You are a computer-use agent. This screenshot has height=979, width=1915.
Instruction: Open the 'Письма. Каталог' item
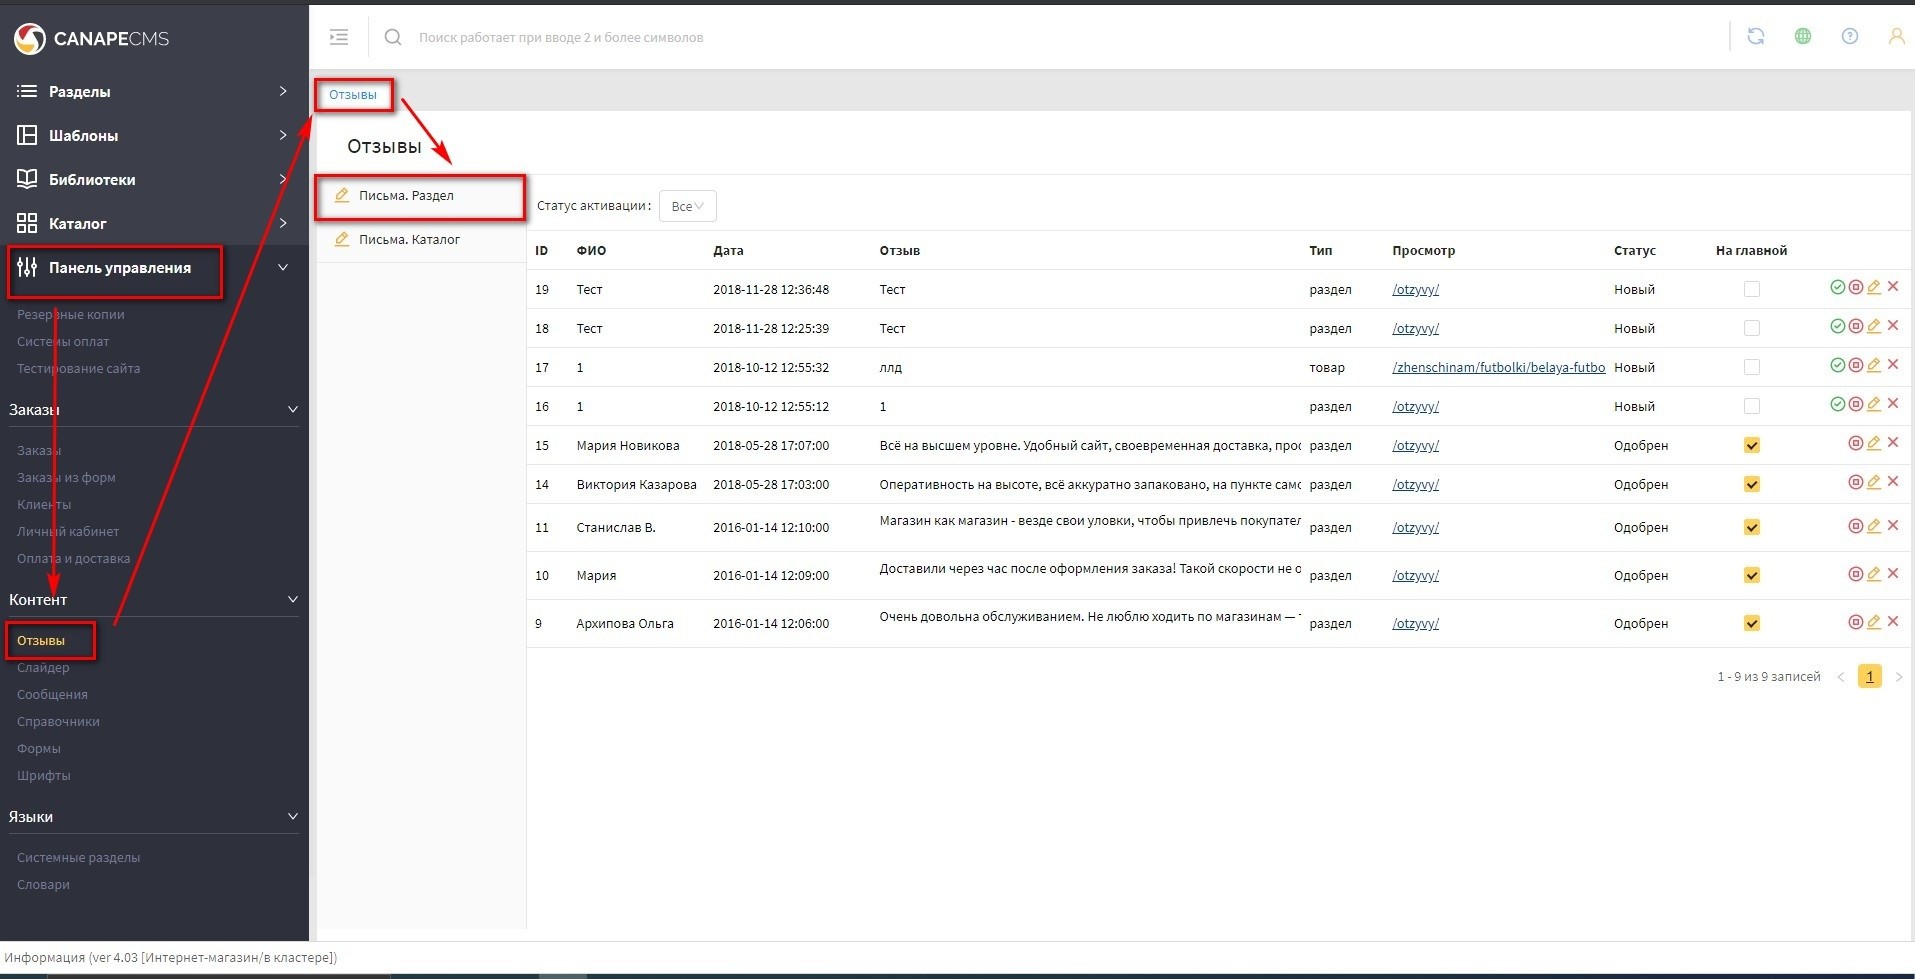409,240
